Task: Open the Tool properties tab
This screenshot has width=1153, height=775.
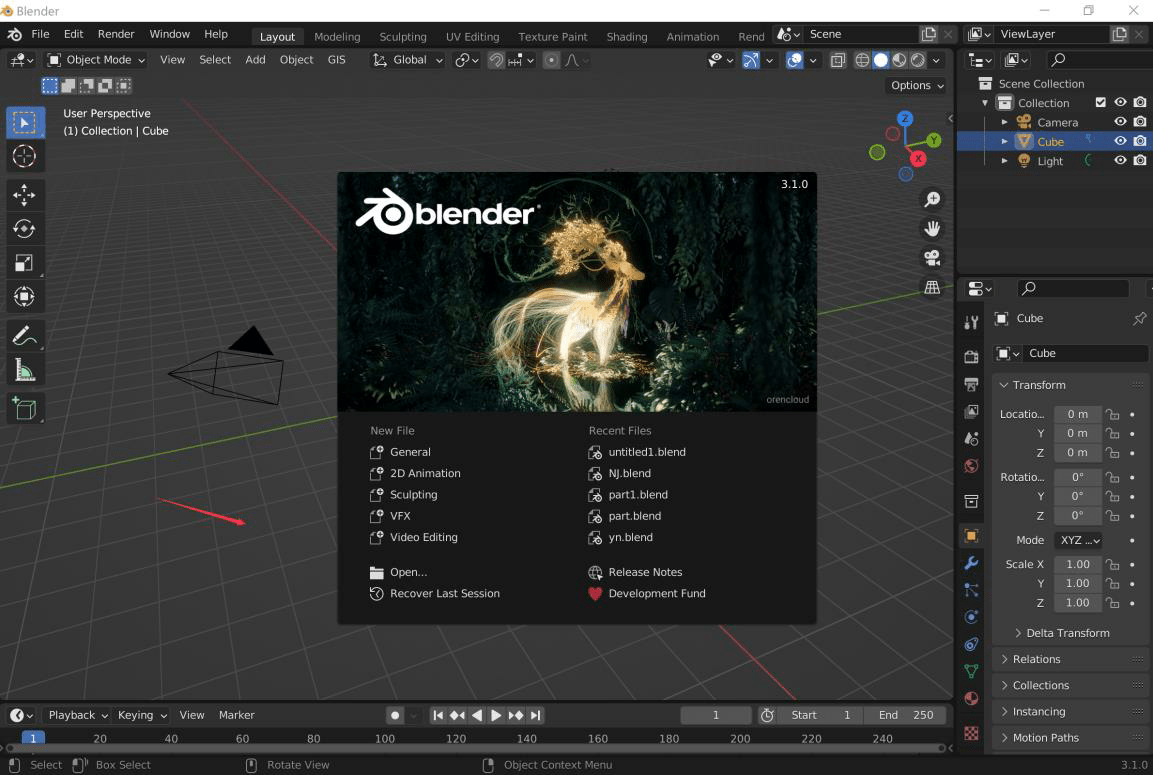Action: pyautogui.click(x=971, y=322)
